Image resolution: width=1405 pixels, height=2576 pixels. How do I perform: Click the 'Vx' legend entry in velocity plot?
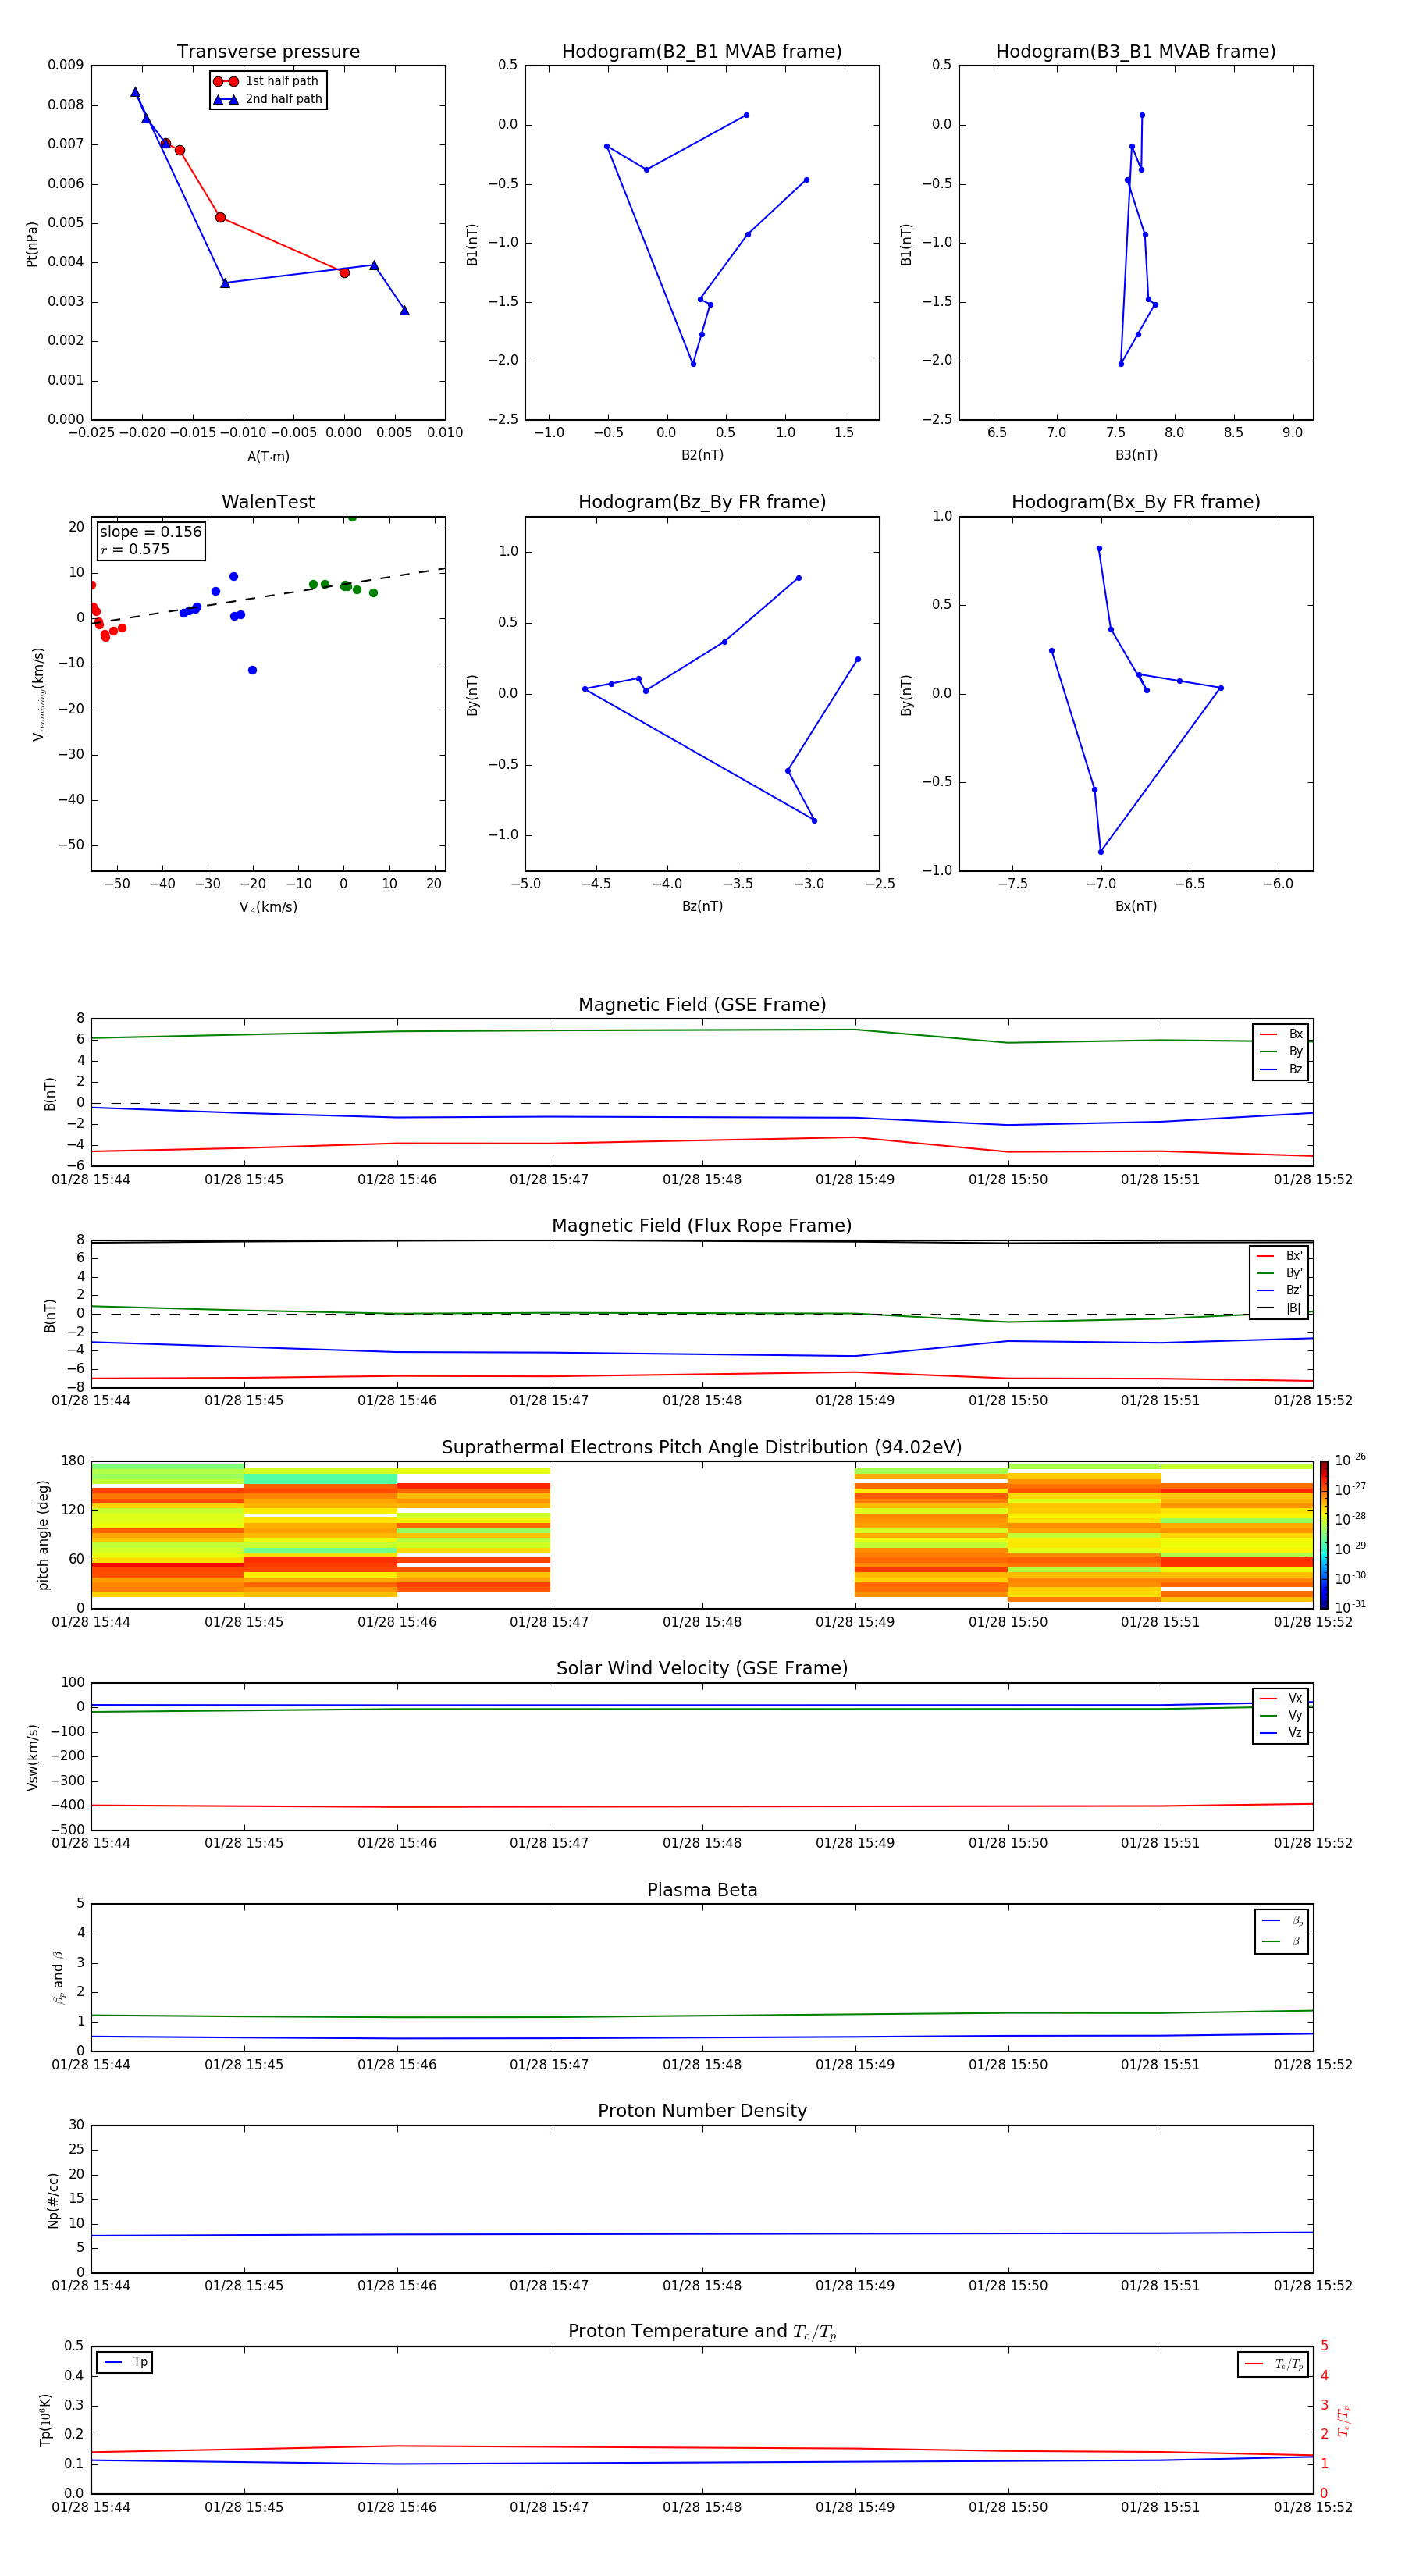click(x=1281, y=1699)
